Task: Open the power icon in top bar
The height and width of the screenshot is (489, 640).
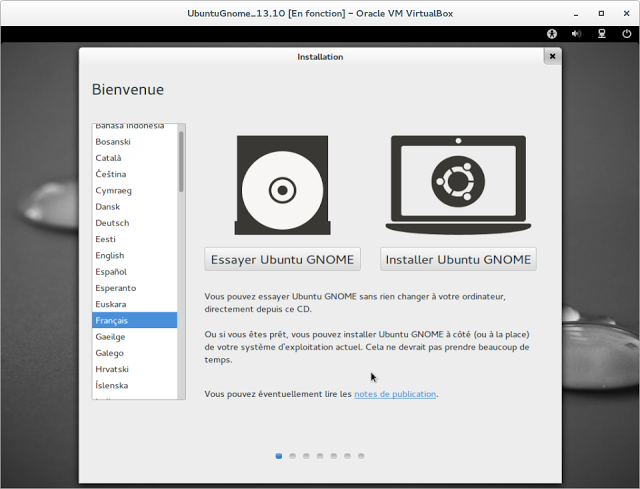Action: [x=627, y=34]
